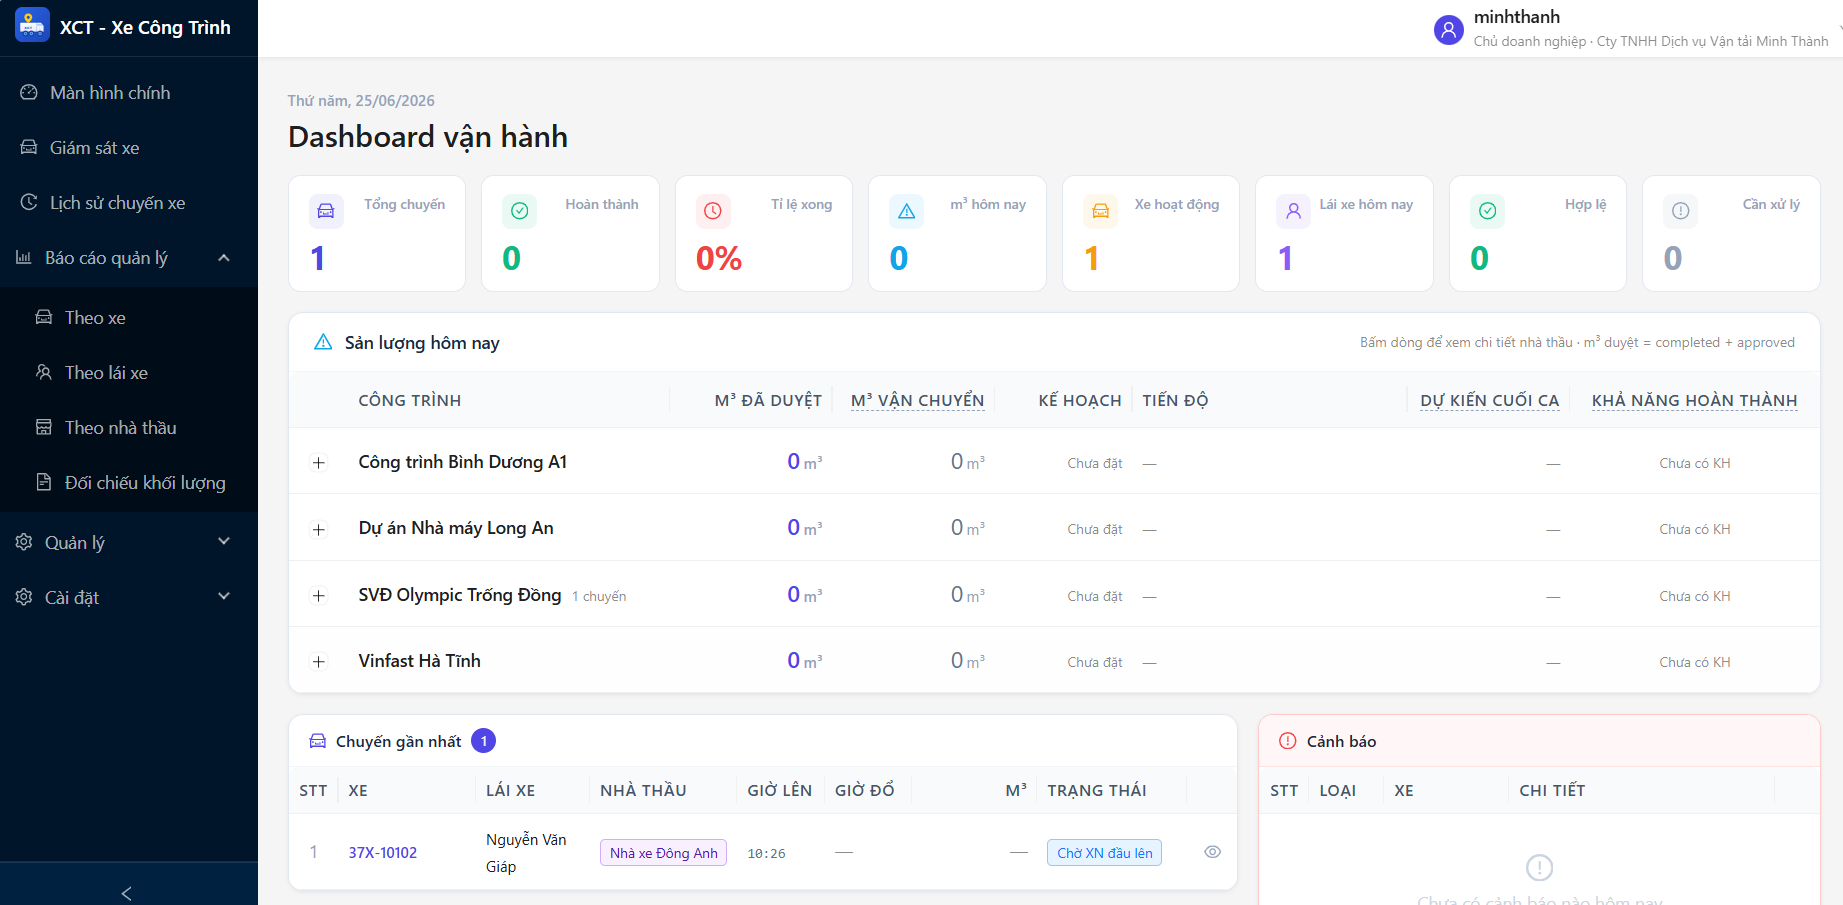Click the M³ VẬN CHUYỂN column header
Image resolution: width=1843 pixels, height=905 pixels.
coord(917,401)
